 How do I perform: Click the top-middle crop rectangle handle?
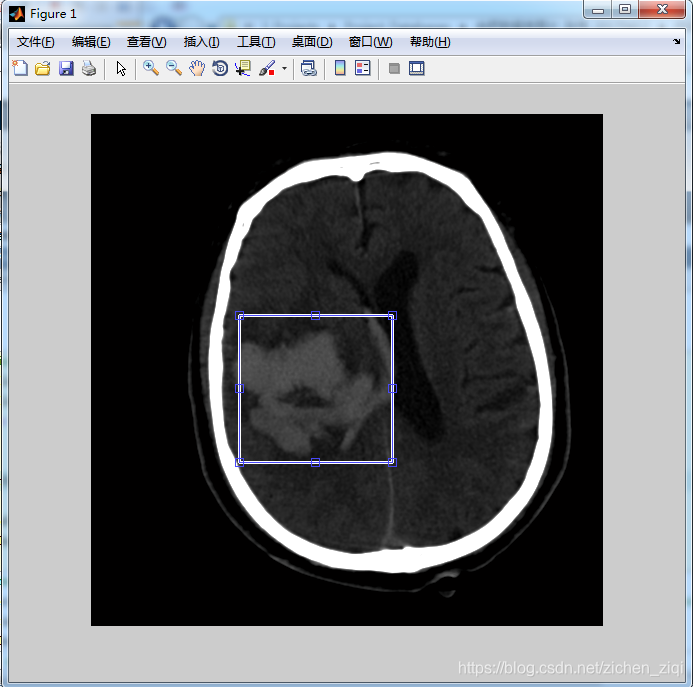coord(316,316)
